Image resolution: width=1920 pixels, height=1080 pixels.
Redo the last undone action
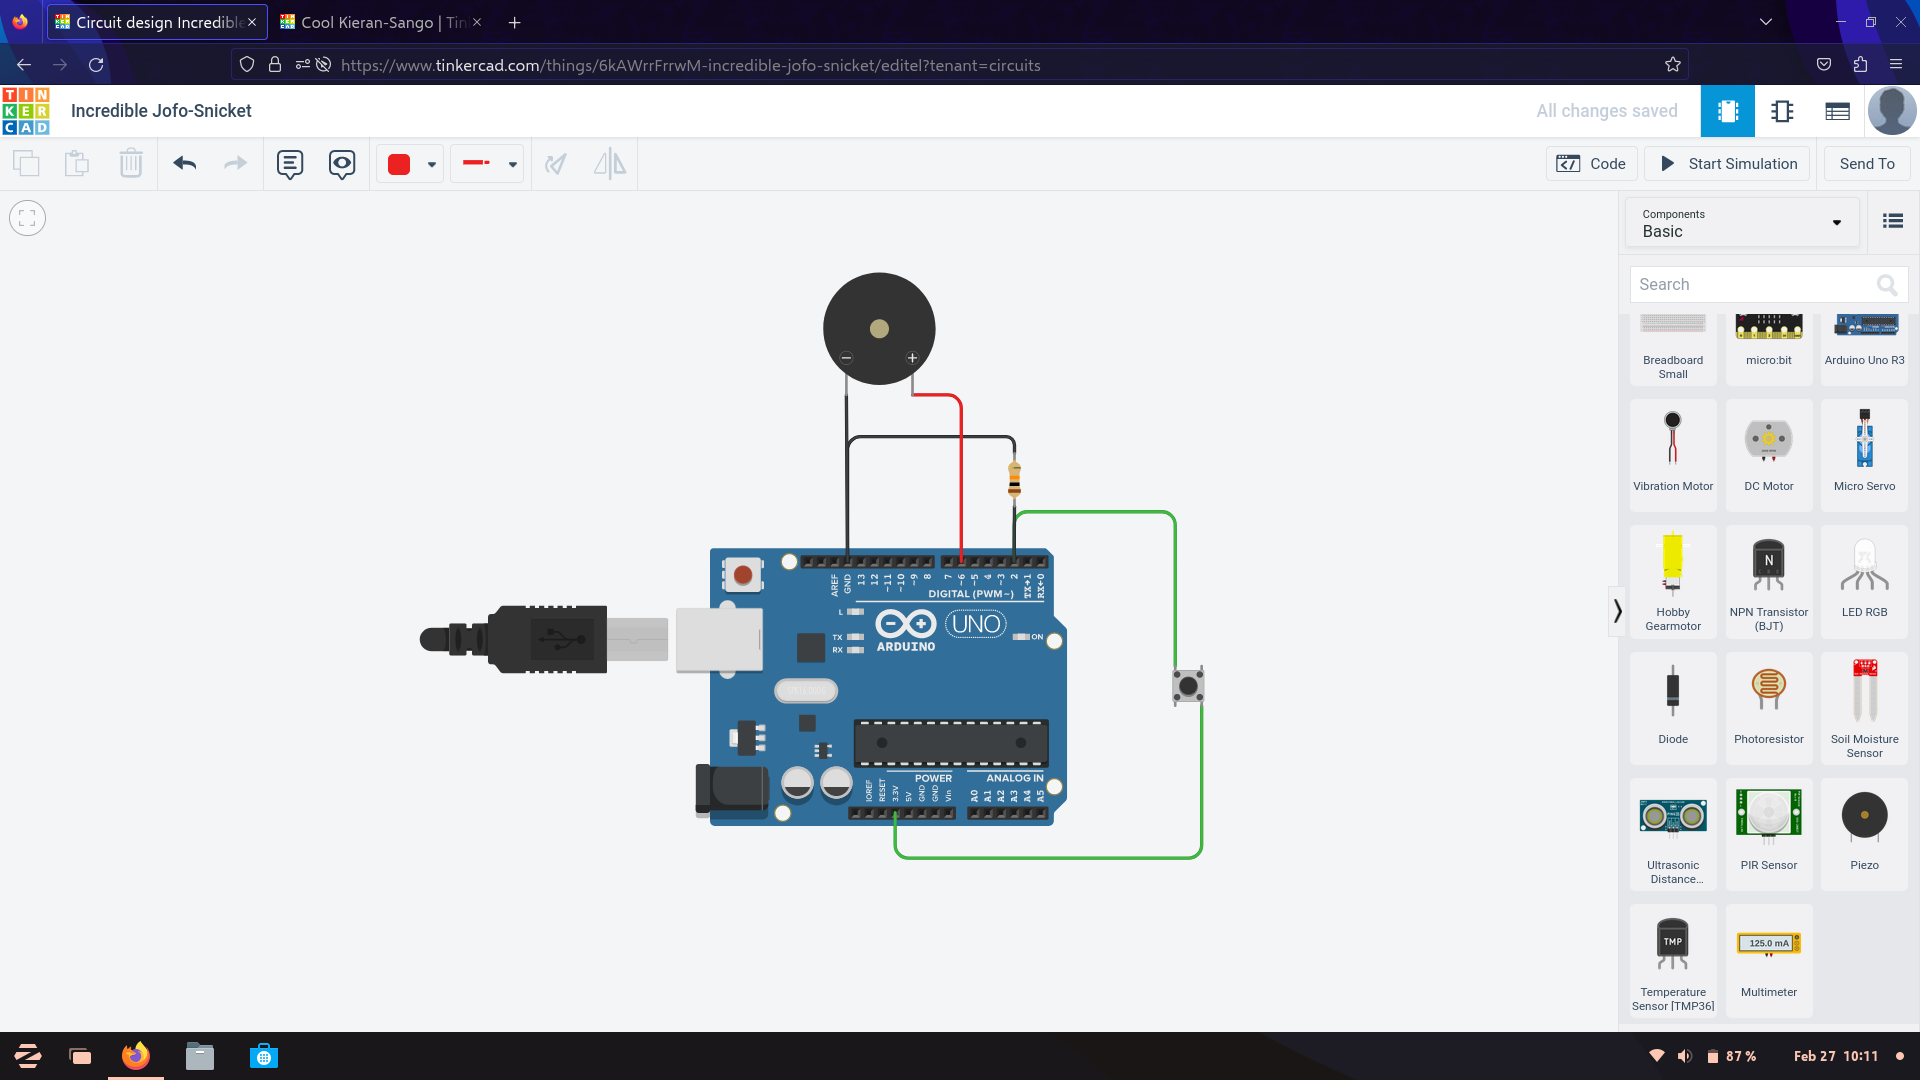[x=235, y=164]
